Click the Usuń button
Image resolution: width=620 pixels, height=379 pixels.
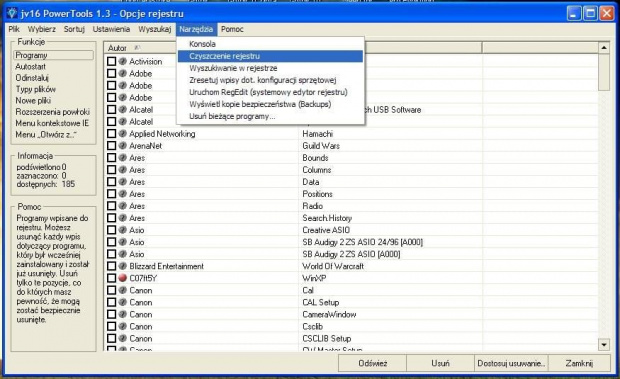[440, 363]
